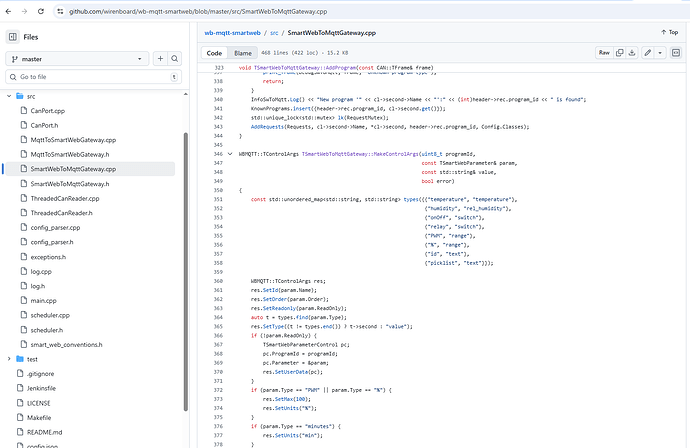This screenshot has height=448, width=690.
Task: Select line number 360
Action: click(218, 281)
